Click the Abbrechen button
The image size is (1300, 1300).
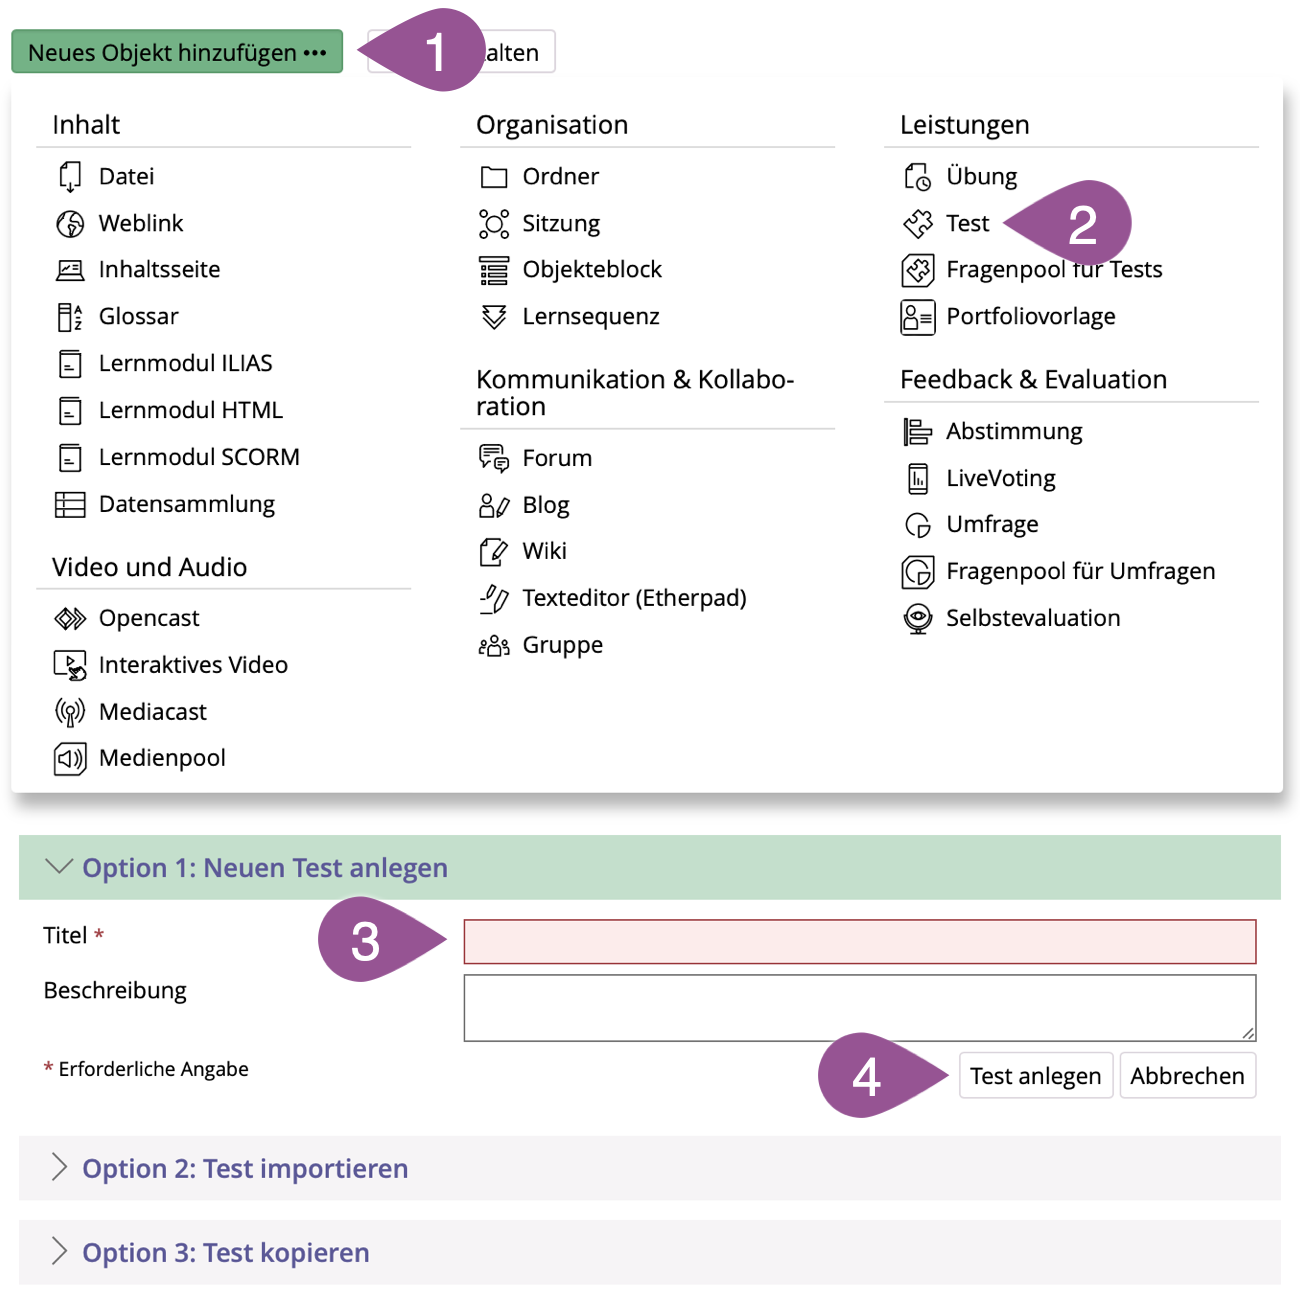(x=1187, y=1076)
